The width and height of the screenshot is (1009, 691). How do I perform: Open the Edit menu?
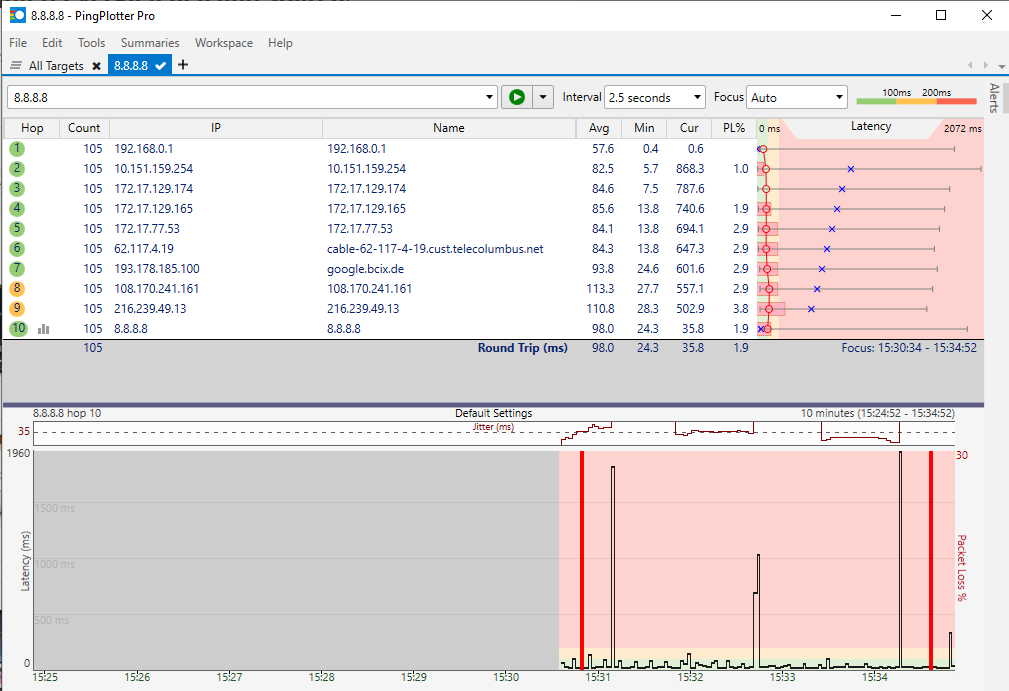click(52, 42)
